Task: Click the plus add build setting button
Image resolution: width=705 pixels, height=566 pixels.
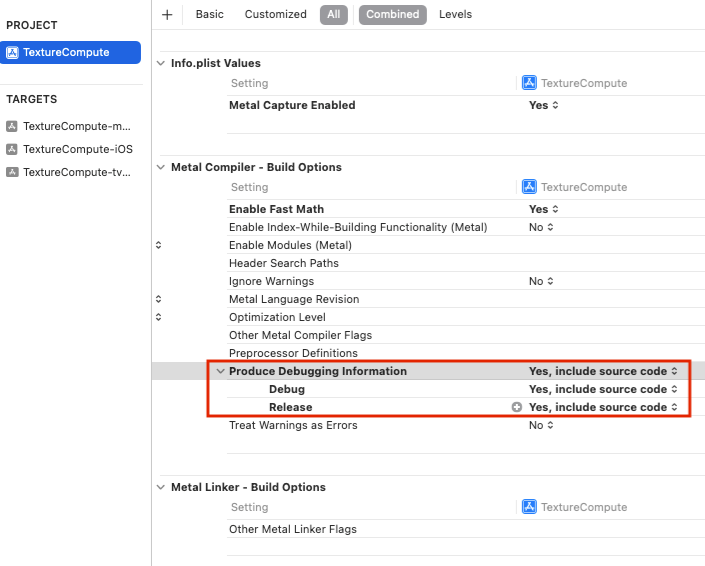Action: (167, 14)
